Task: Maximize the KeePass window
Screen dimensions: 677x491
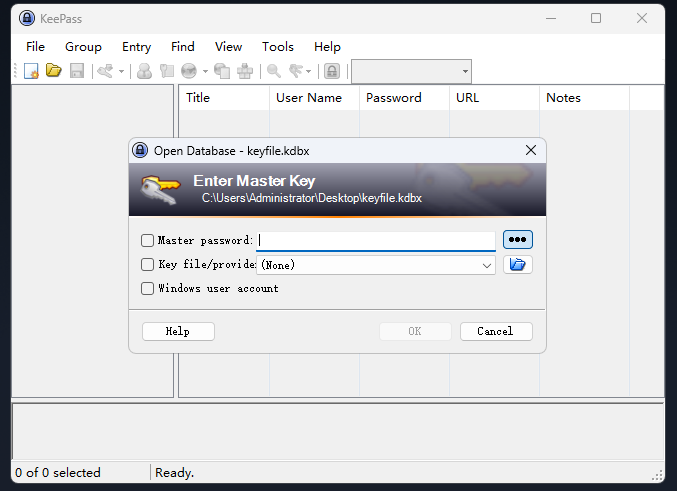Action: point(596,18)
